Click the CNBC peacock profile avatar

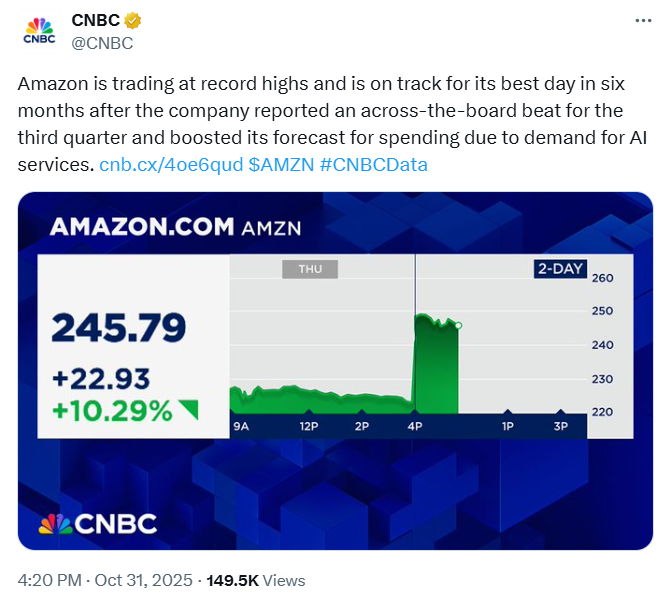coord(39,31)
